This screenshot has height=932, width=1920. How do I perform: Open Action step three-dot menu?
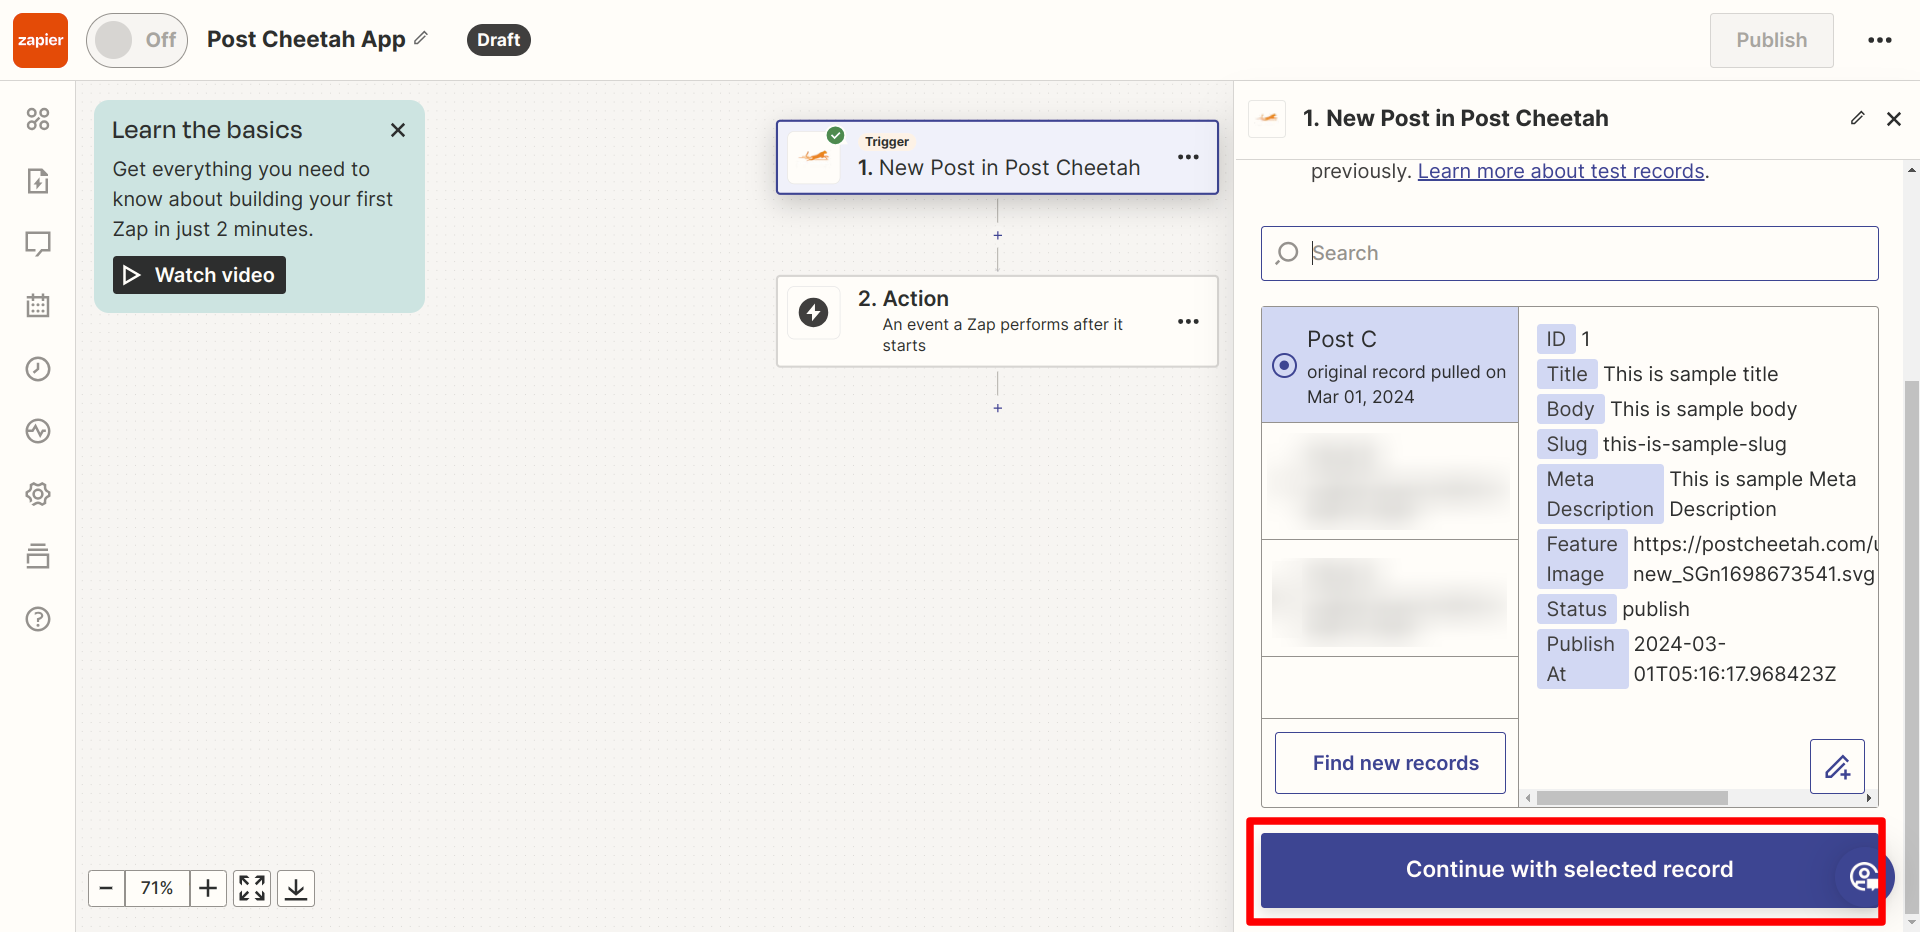[1188, 321]
